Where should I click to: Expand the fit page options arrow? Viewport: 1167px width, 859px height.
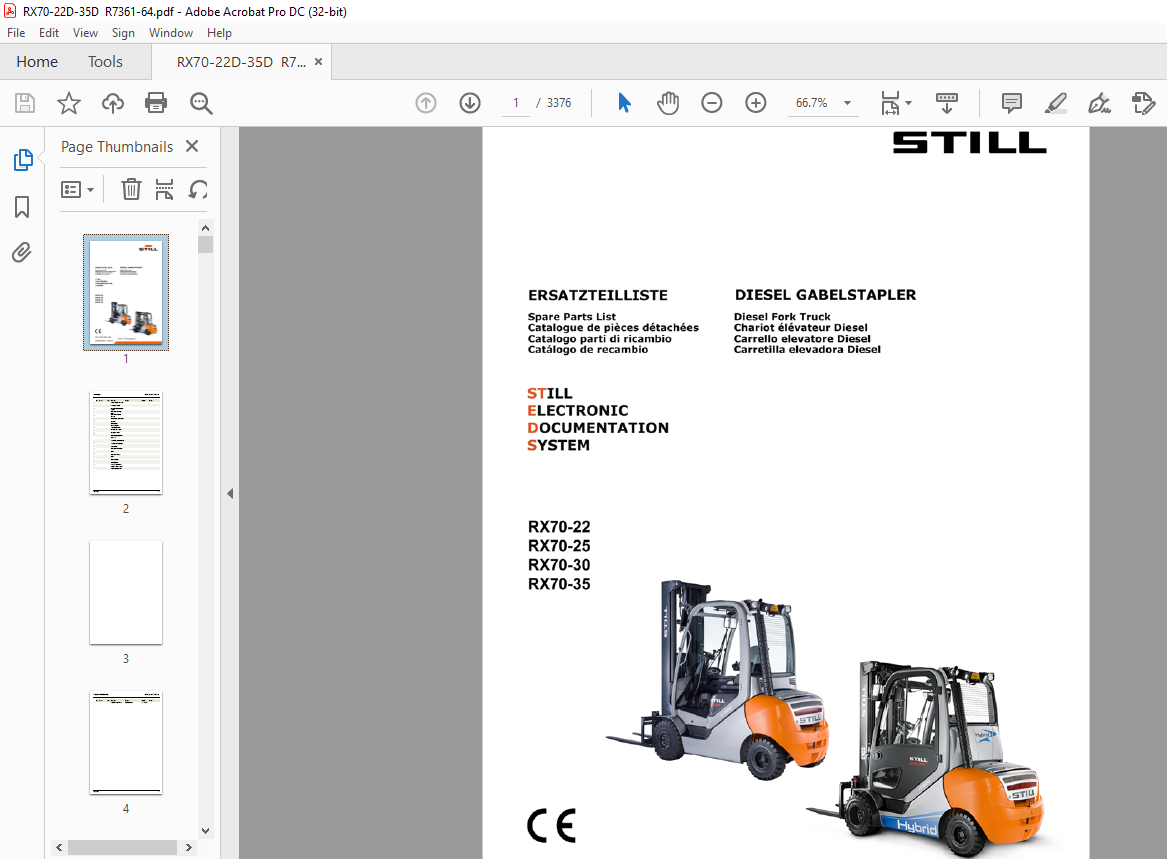[909, 103]
